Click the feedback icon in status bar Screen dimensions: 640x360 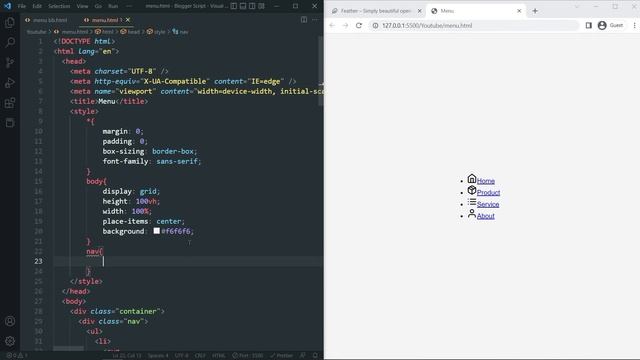pos(303,356)
